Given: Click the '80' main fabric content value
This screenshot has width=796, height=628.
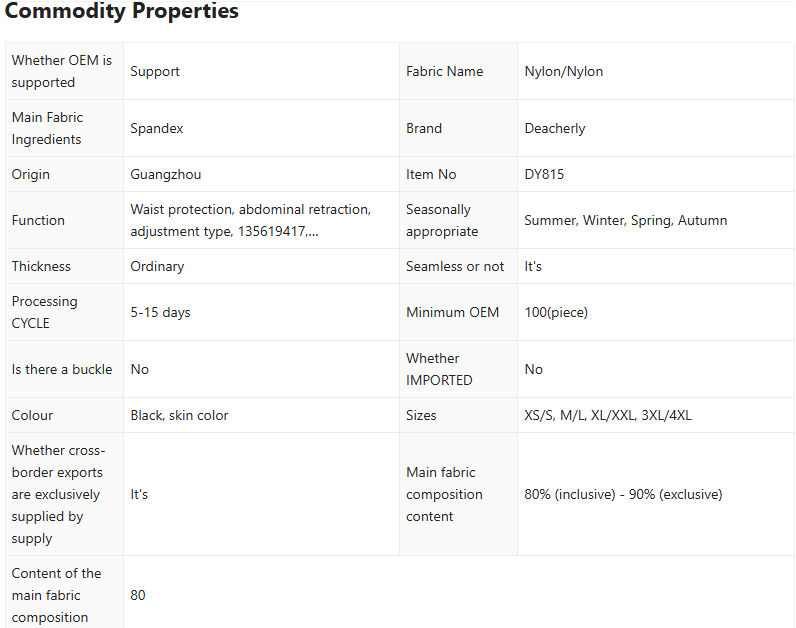Looking at the screenshot, I should 138,595.
